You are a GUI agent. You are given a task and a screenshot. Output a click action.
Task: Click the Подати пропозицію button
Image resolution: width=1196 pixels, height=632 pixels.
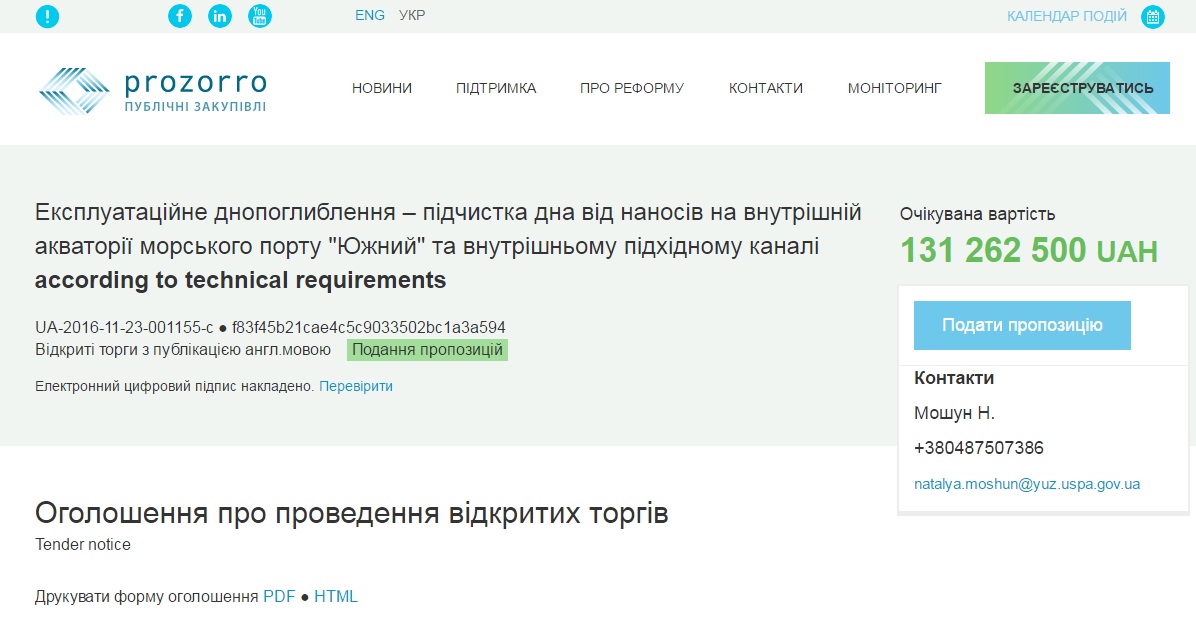point(1022,325)
